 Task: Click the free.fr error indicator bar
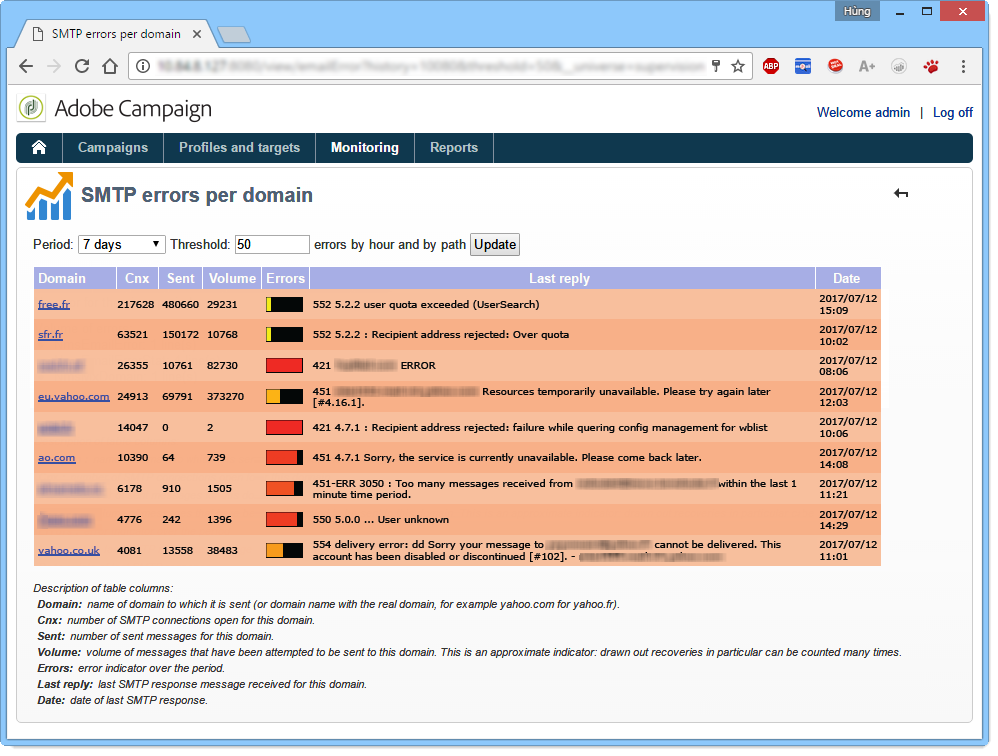(x=285, y=304)
